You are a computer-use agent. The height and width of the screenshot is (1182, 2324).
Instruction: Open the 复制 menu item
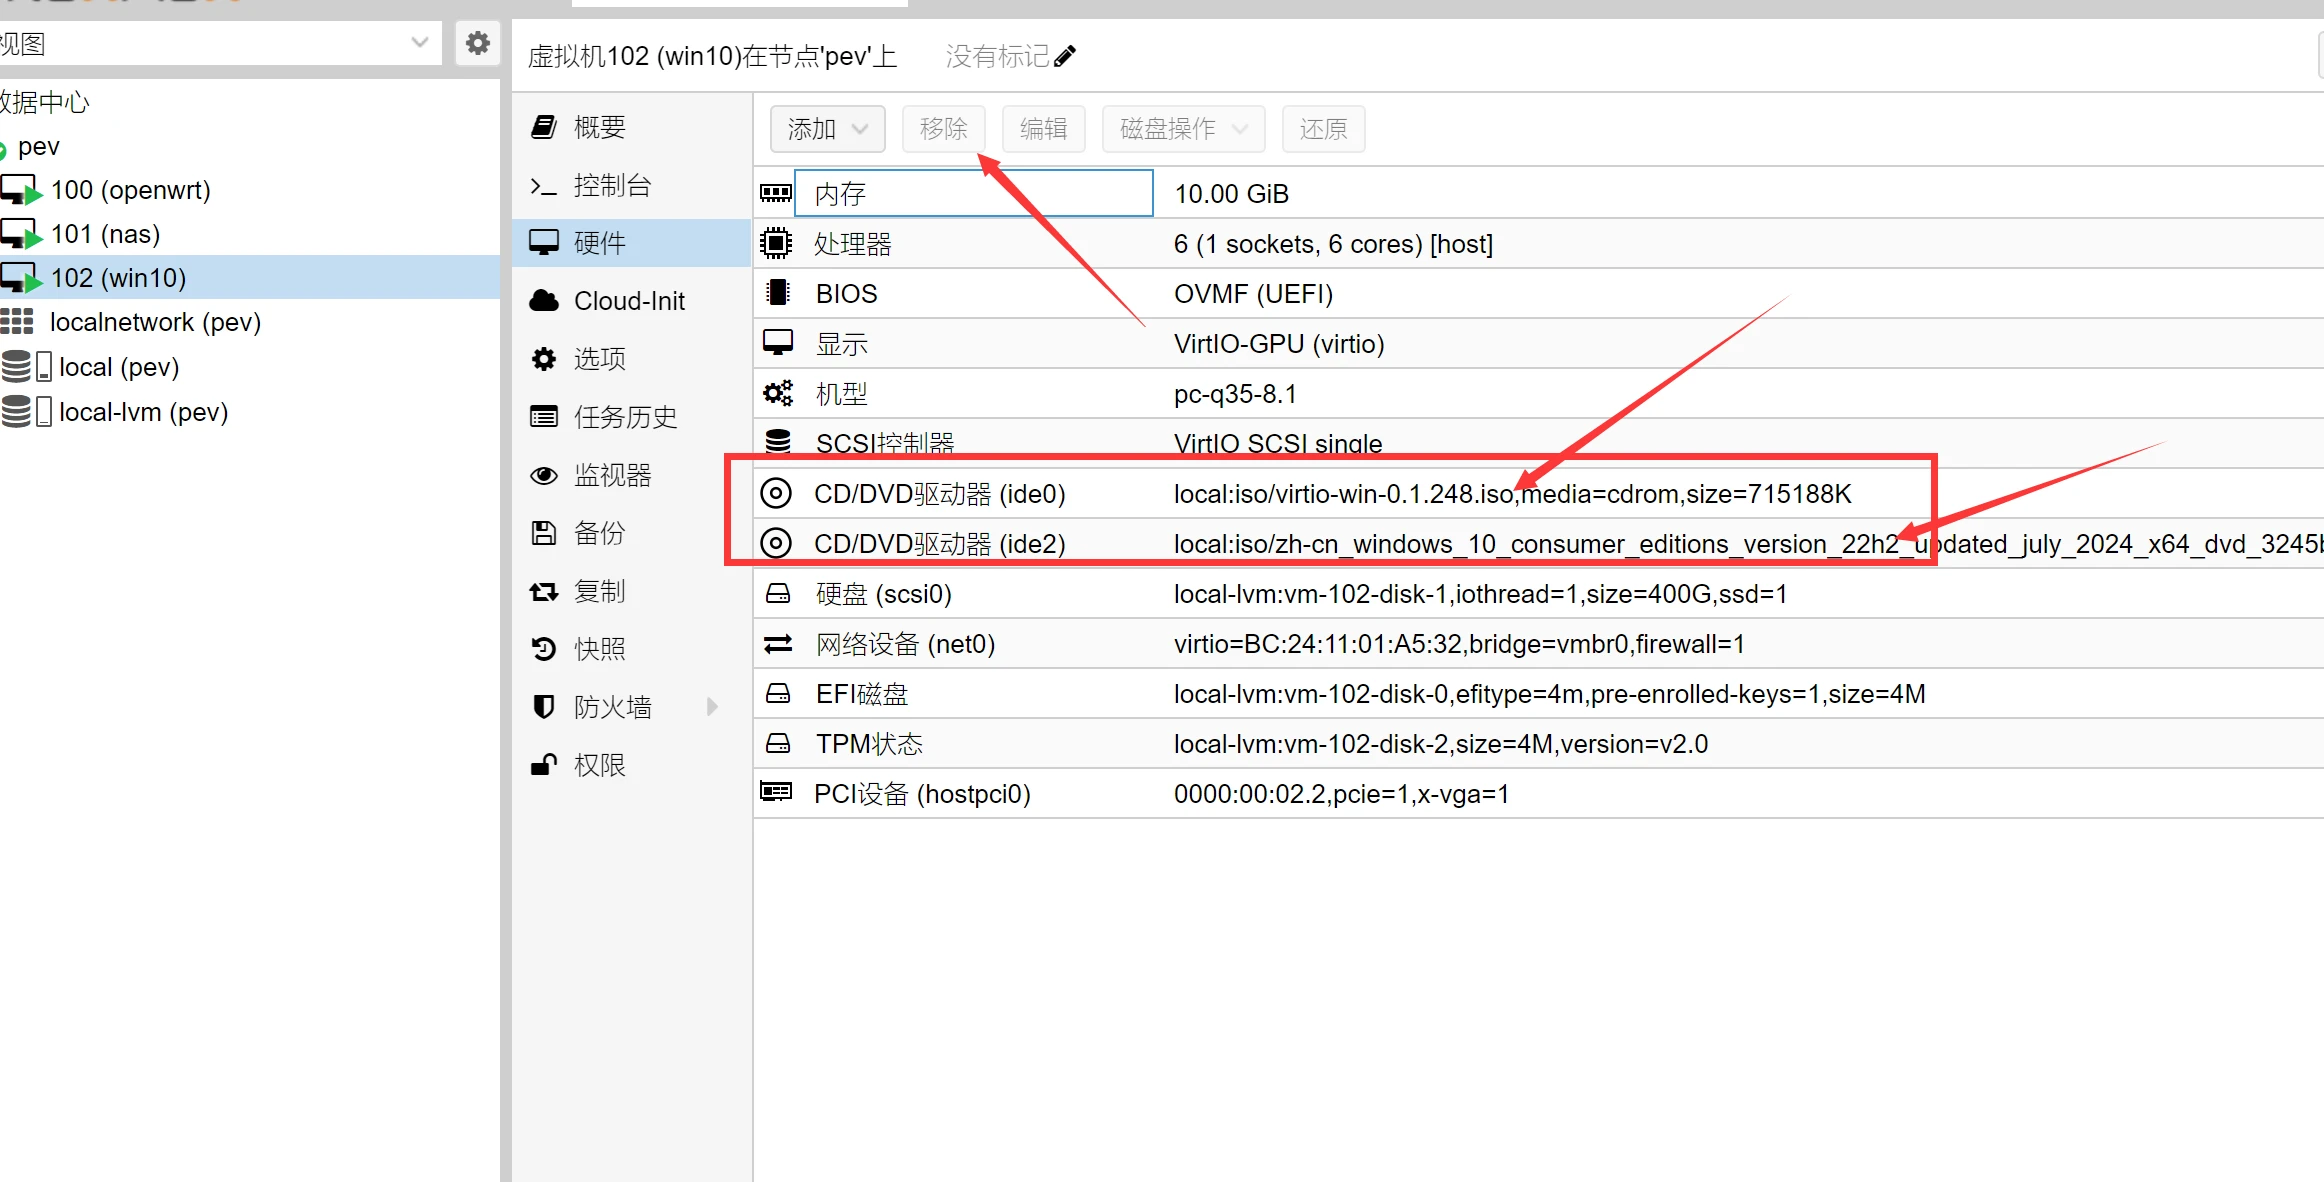631,591
